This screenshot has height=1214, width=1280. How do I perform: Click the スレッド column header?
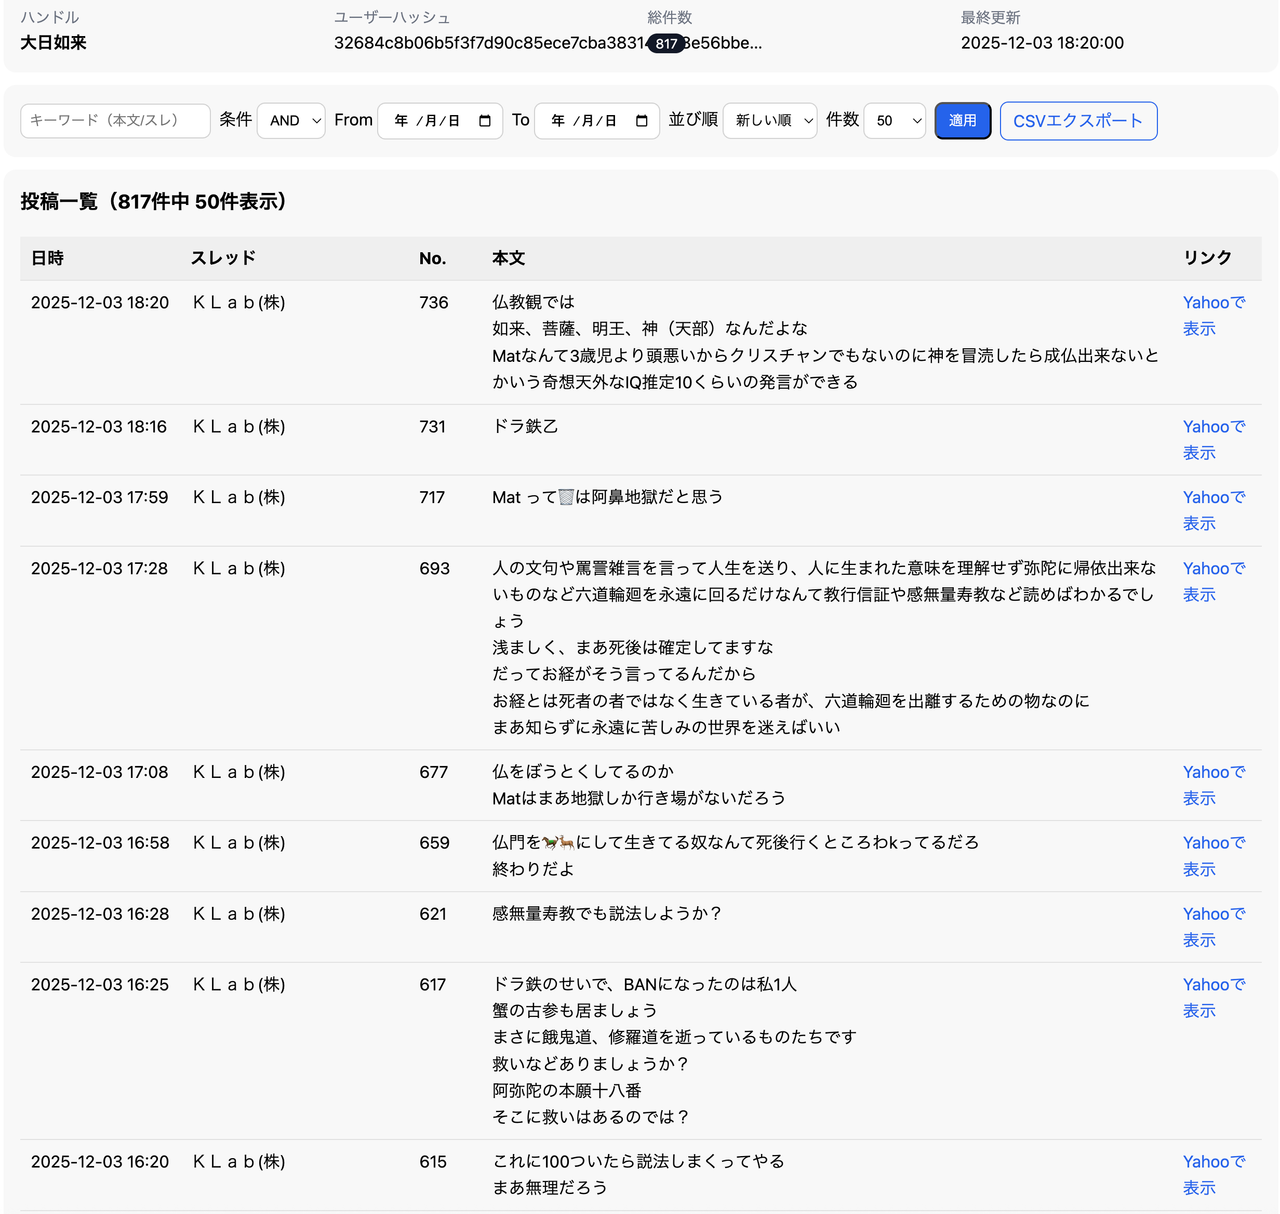tap(223, 258)
